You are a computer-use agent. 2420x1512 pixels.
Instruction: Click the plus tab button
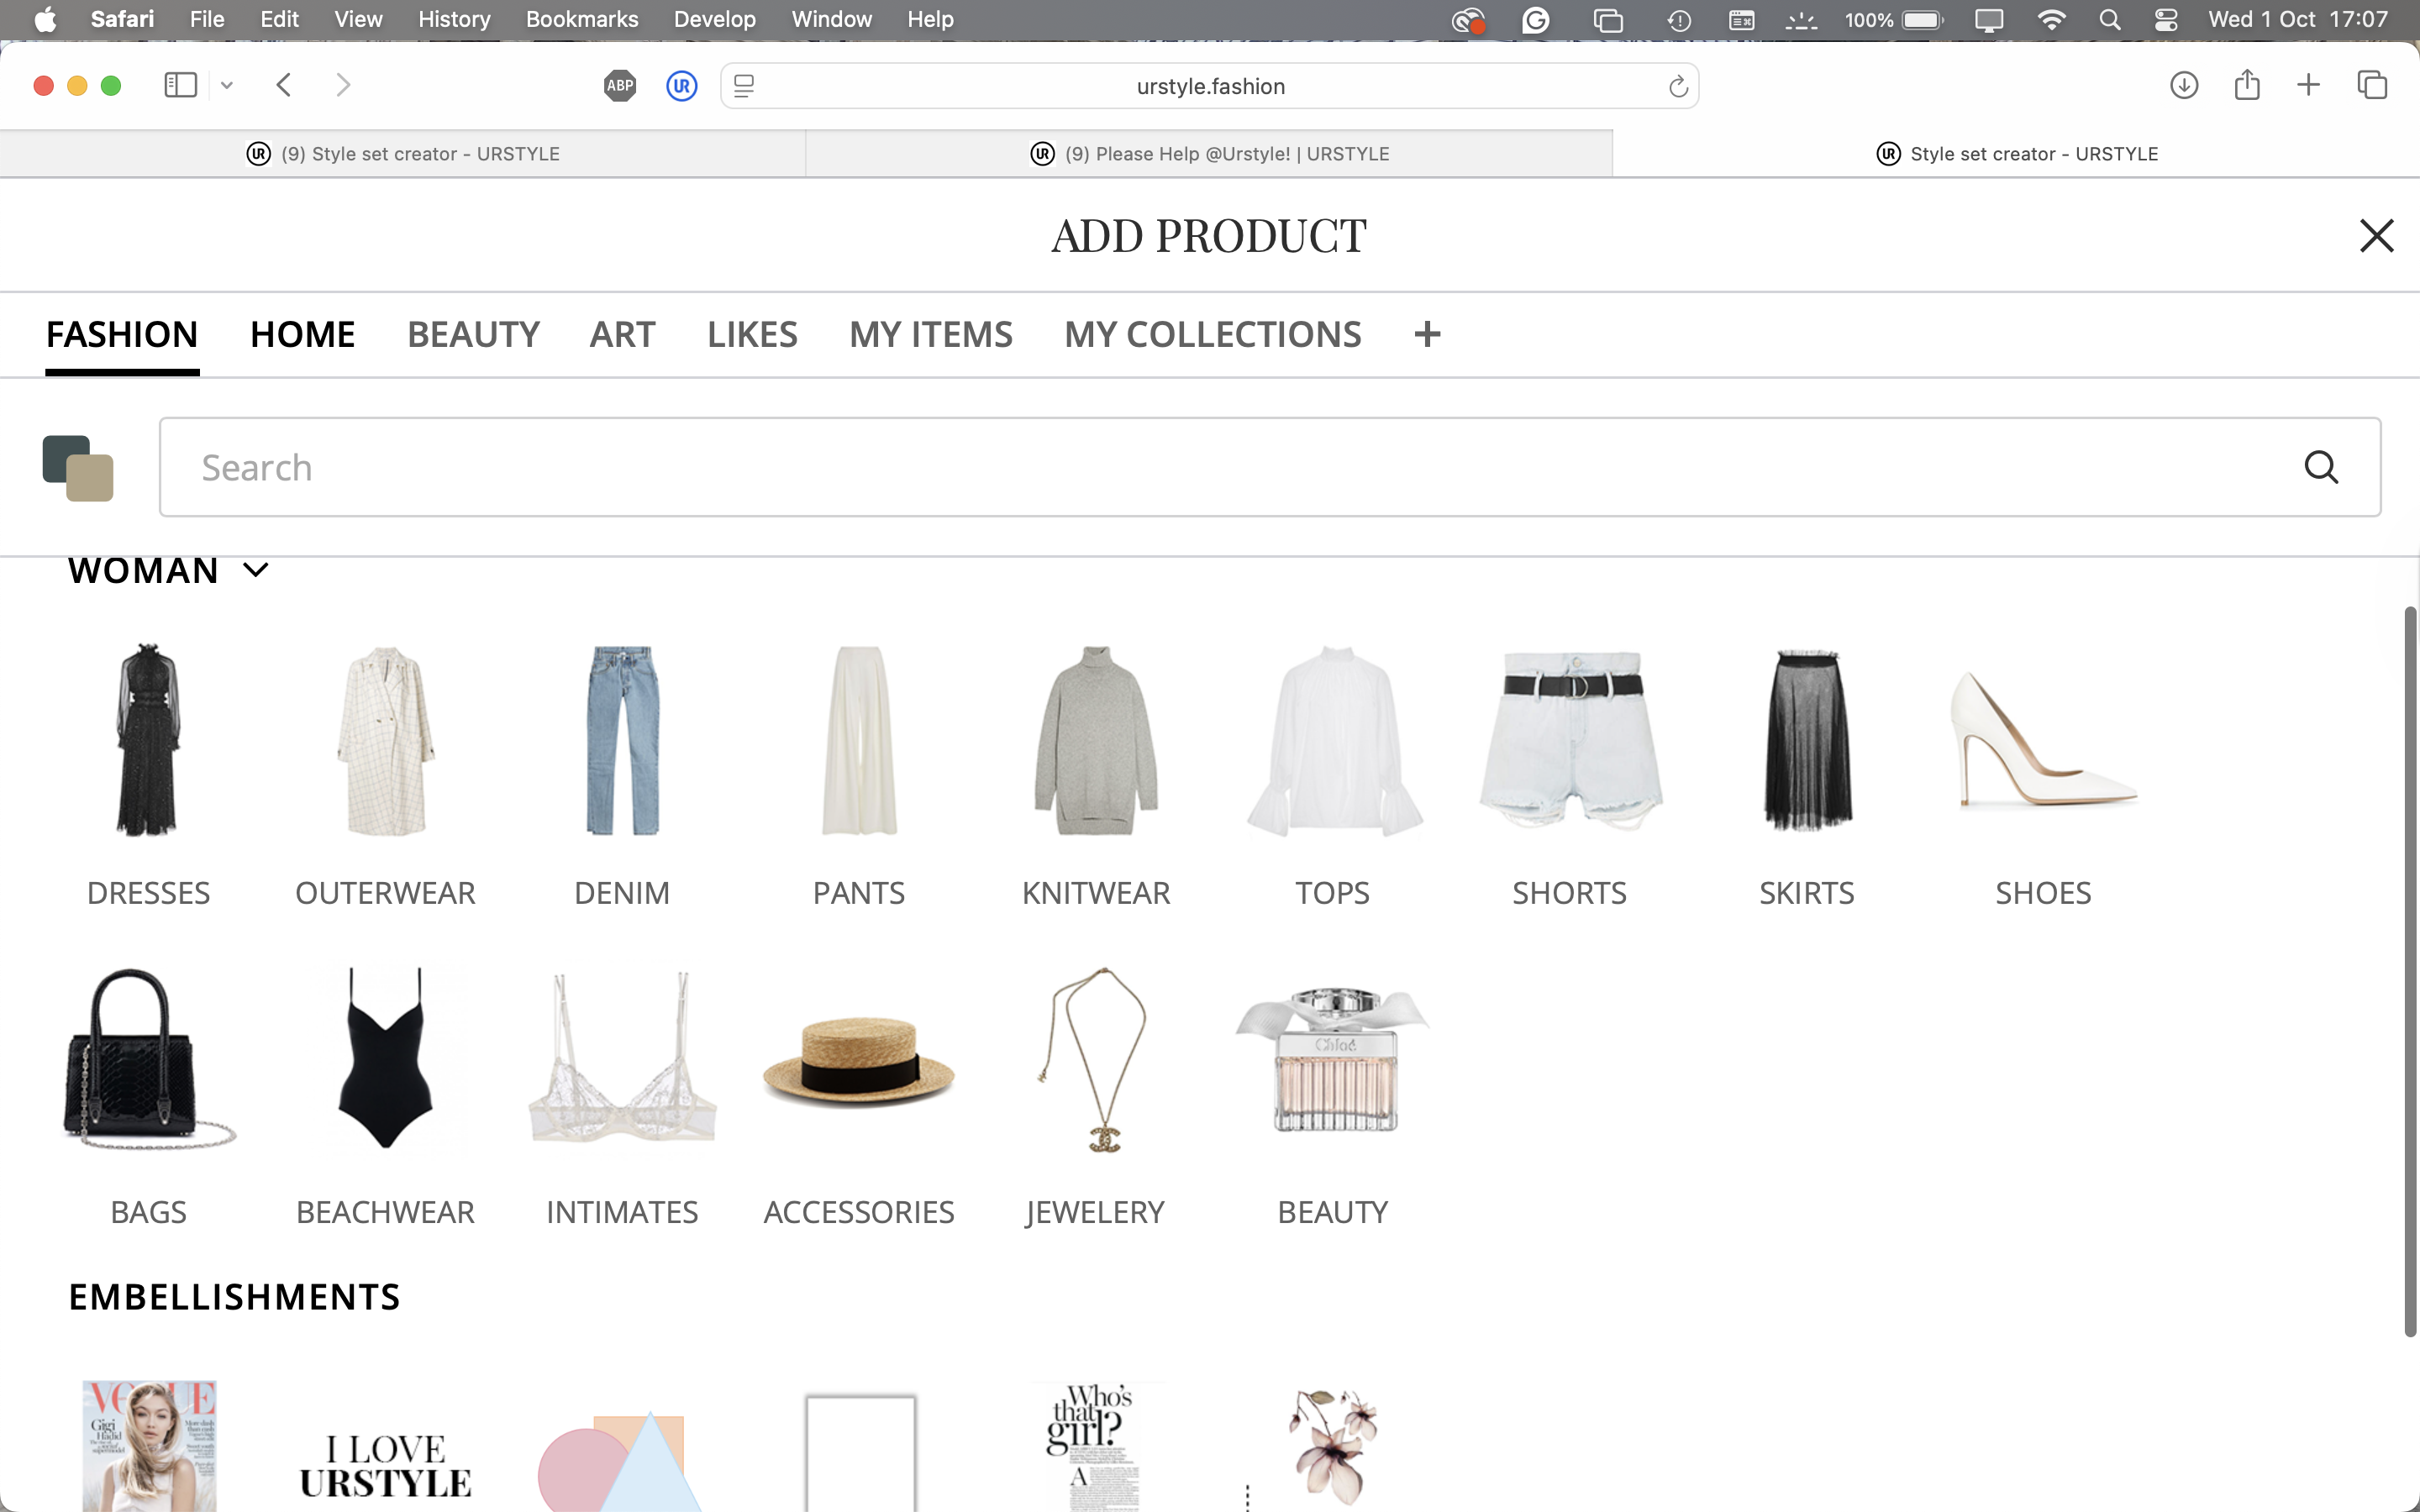[x=1427, y=334]
